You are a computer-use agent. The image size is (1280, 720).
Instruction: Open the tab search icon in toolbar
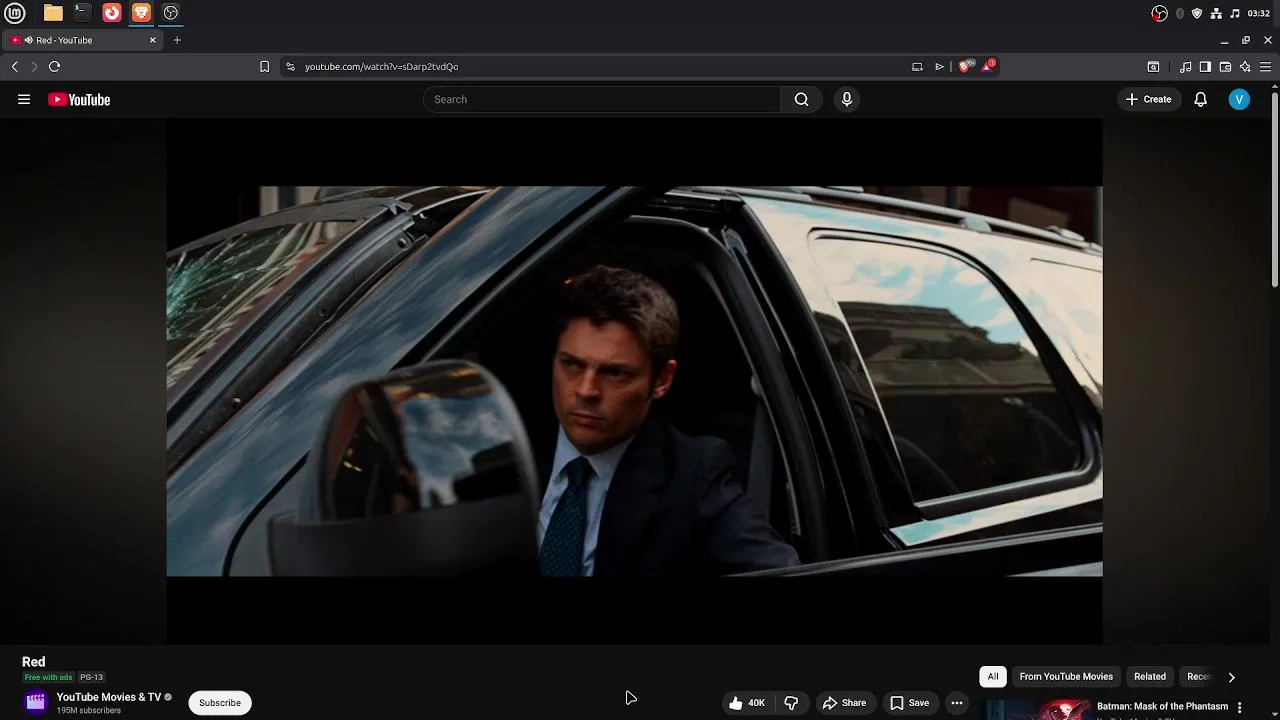click(x=1153, y=67)
